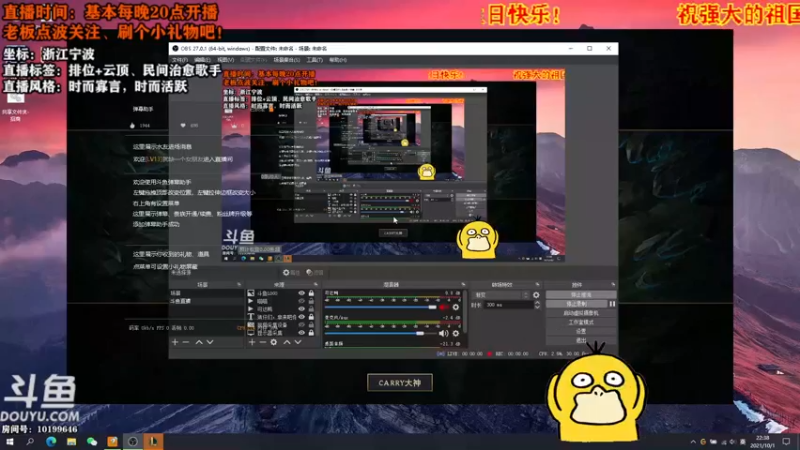Click the 停止录制 stop recording button

(577, 304)
